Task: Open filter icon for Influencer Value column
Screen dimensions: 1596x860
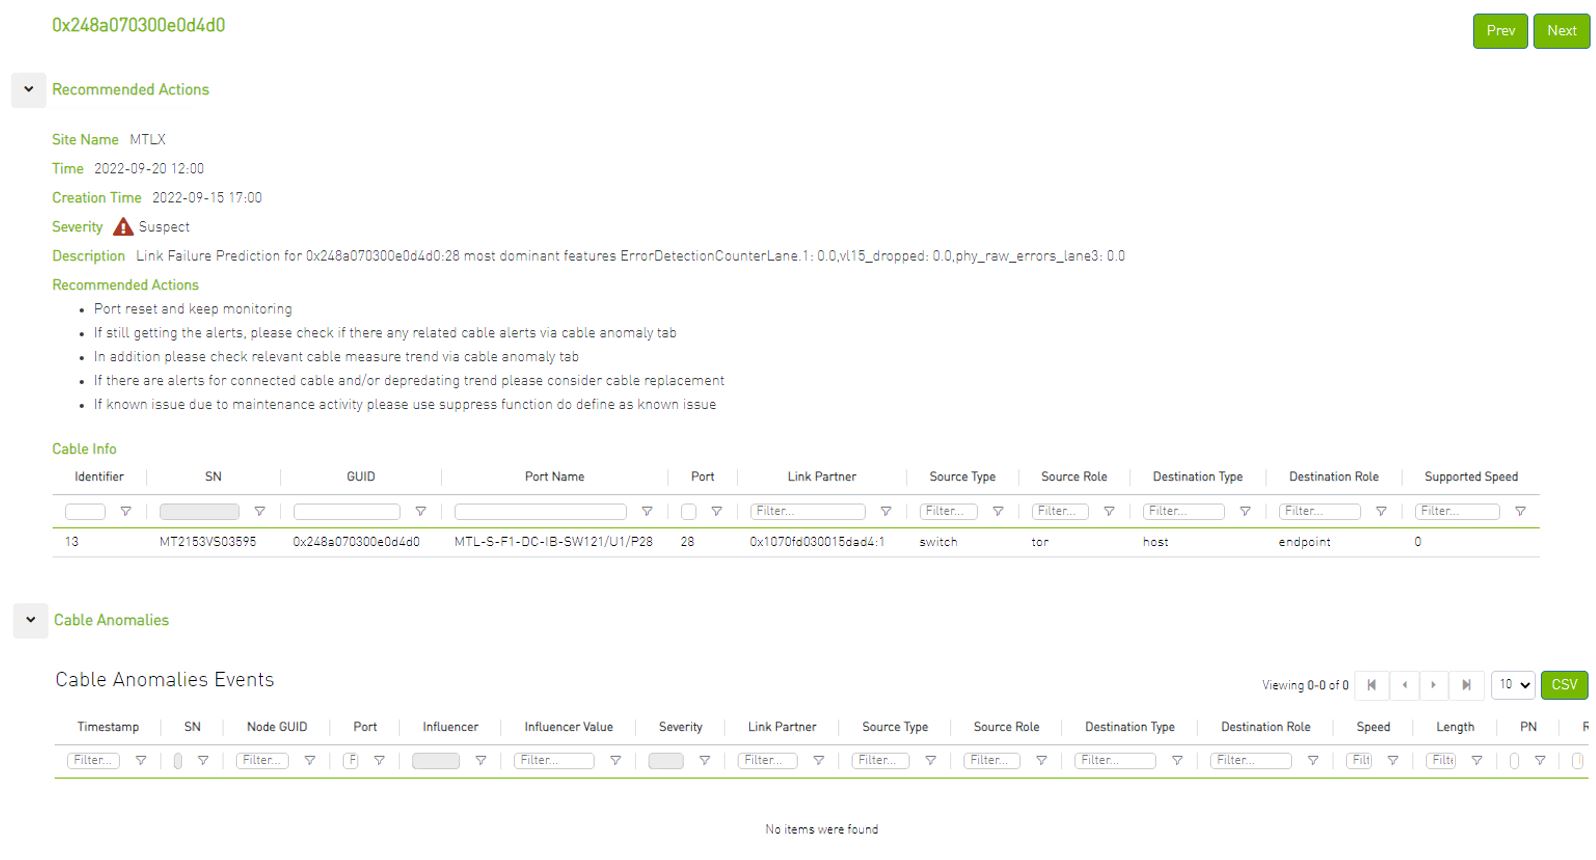Action: pyautogui.click(x=615, y=761)
